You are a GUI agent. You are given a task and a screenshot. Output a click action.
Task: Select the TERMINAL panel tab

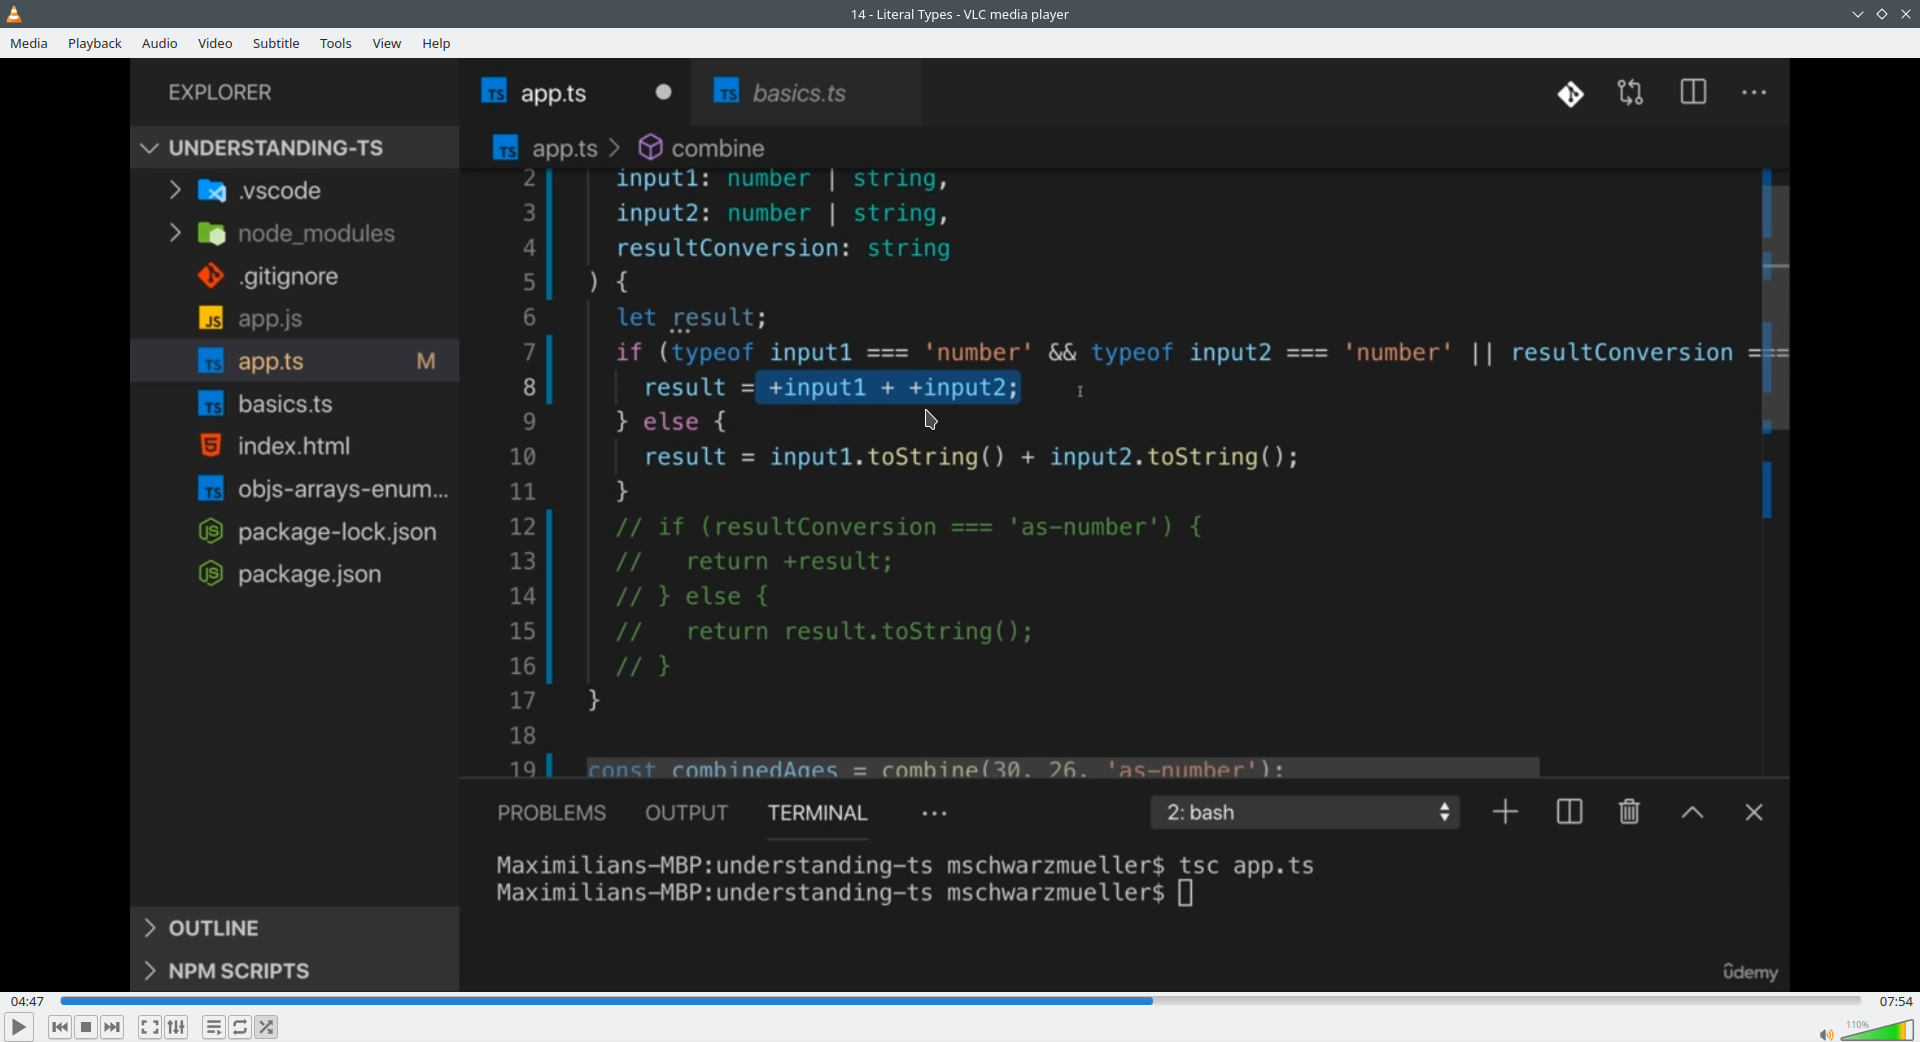click(818, 813)
